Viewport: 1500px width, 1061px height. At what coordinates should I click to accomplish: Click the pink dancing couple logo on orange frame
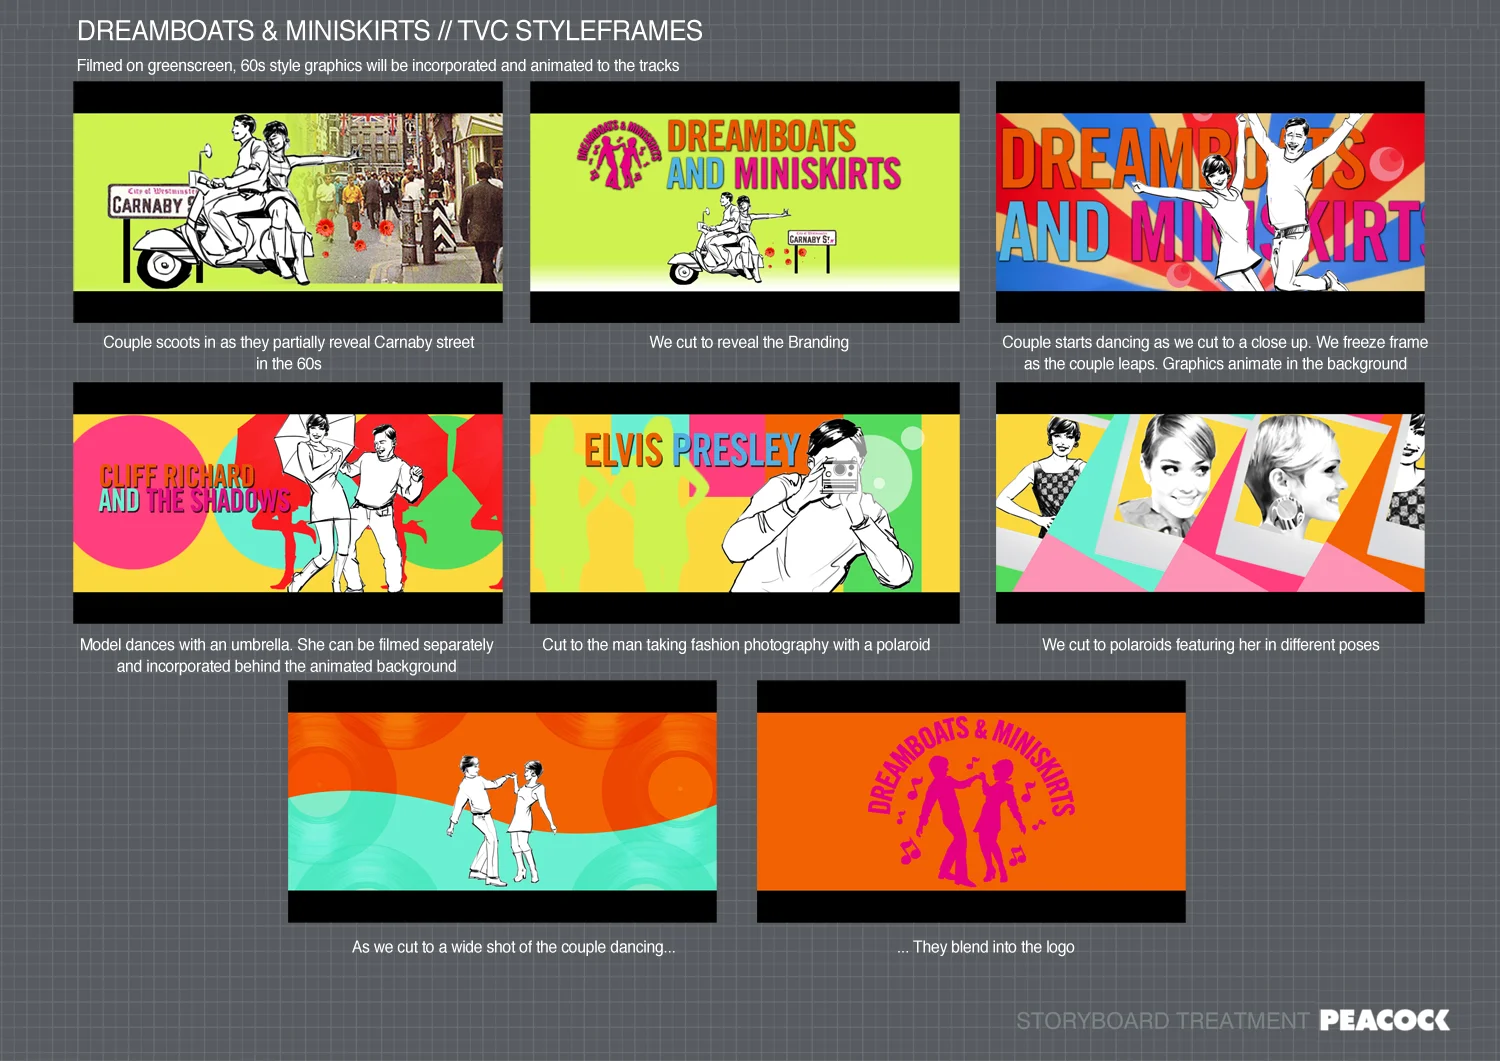[969, 802]
